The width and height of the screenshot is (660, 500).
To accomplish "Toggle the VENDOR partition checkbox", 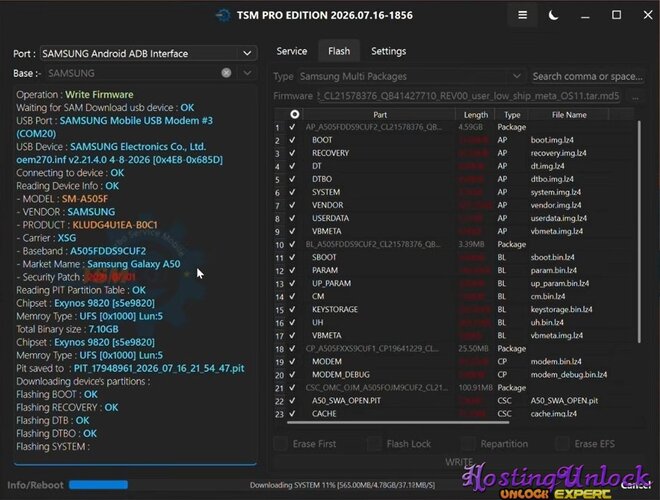I will pos(292,205).
